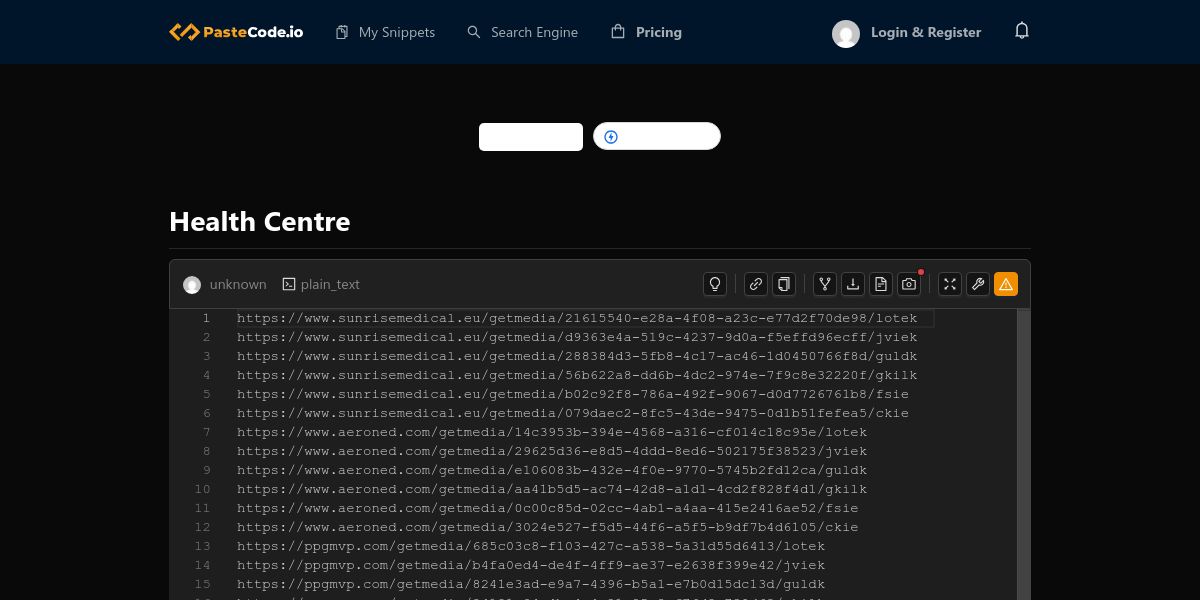Click the PasteCode.io logo
1200x600 pixels.
click(236, 32)
